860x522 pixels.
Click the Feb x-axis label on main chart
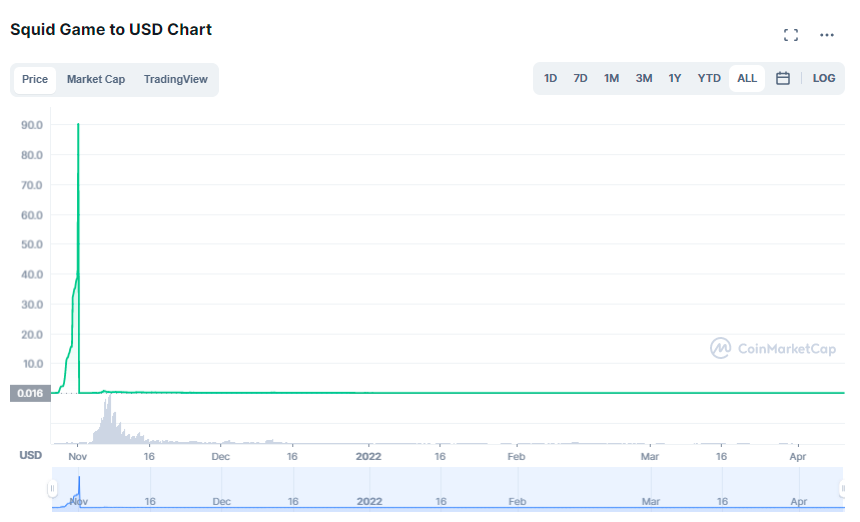coord(516,456)
